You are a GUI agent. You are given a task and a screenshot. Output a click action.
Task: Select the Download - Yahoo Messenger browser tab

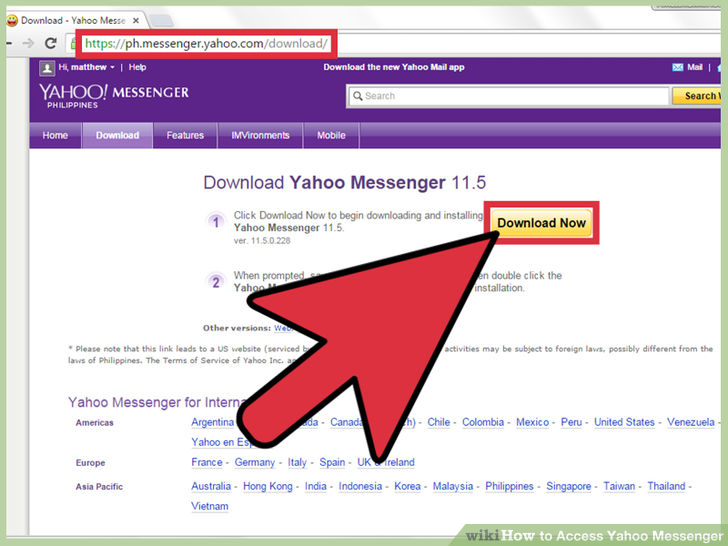[74, 20]
